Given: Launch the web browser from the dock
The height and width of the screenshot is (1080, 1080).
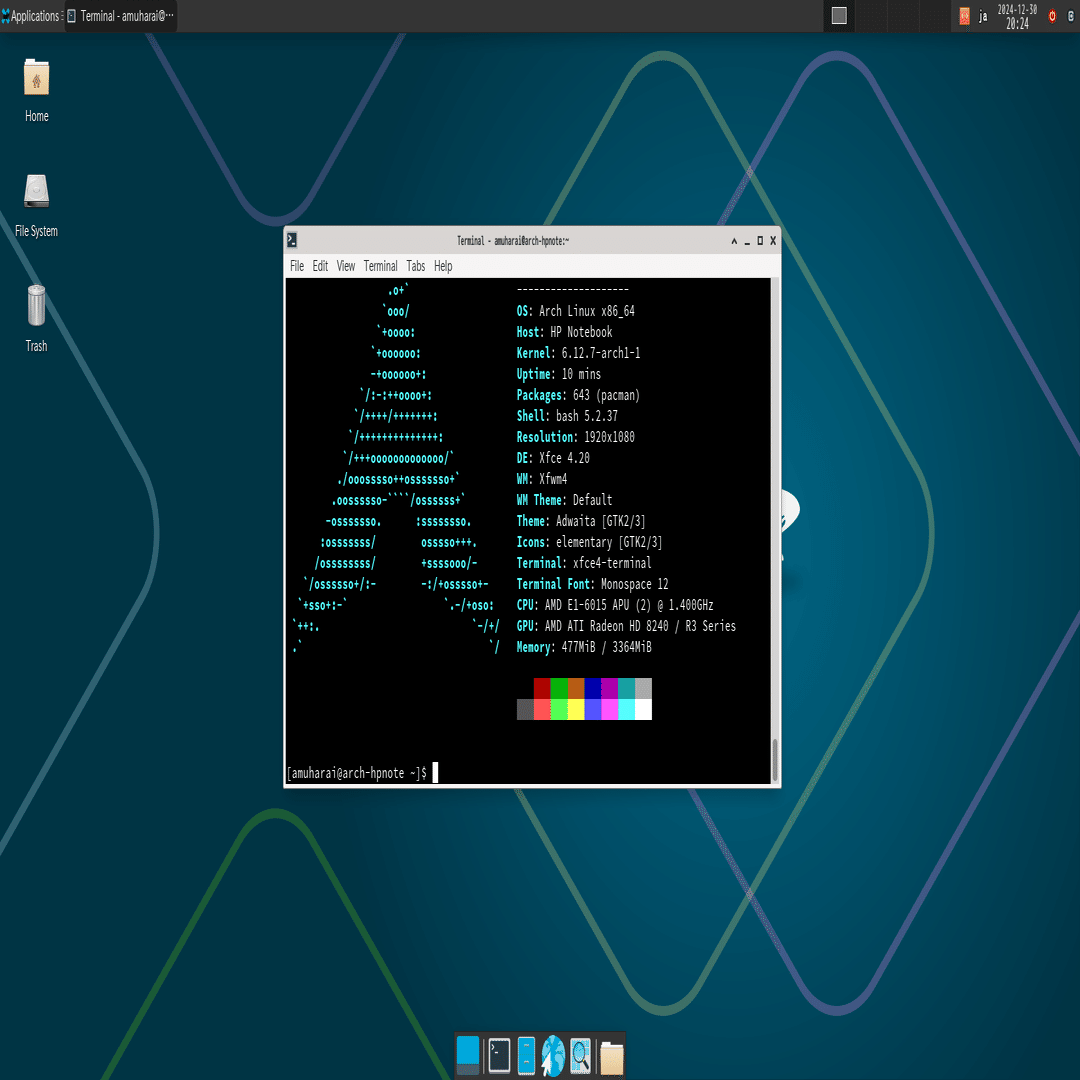Looking at the screenshot, I should point(553,1054).
